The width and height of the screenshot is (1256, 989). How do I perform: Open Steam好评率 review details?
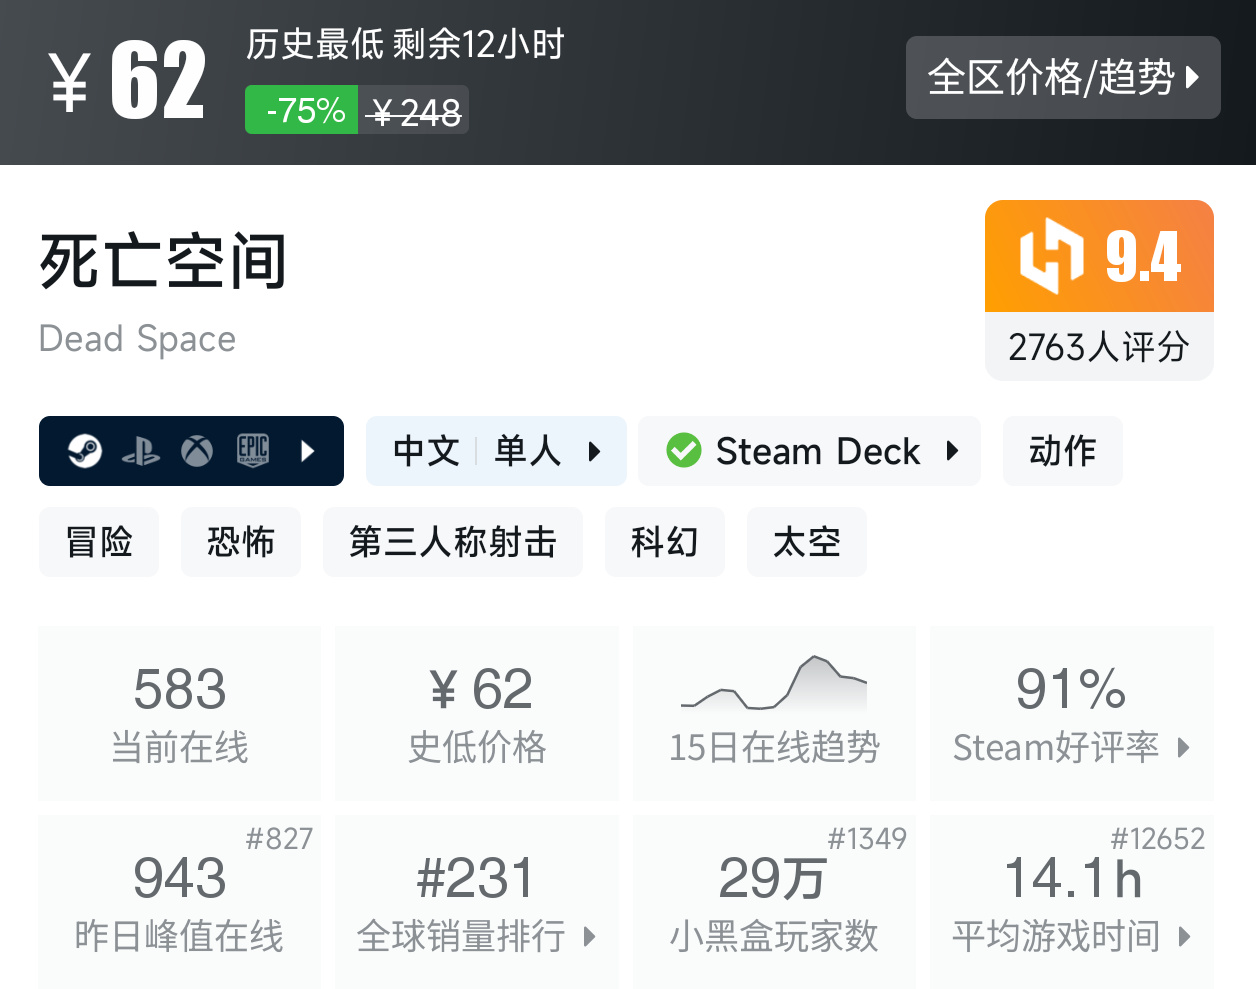click(x=1071, y=712)
